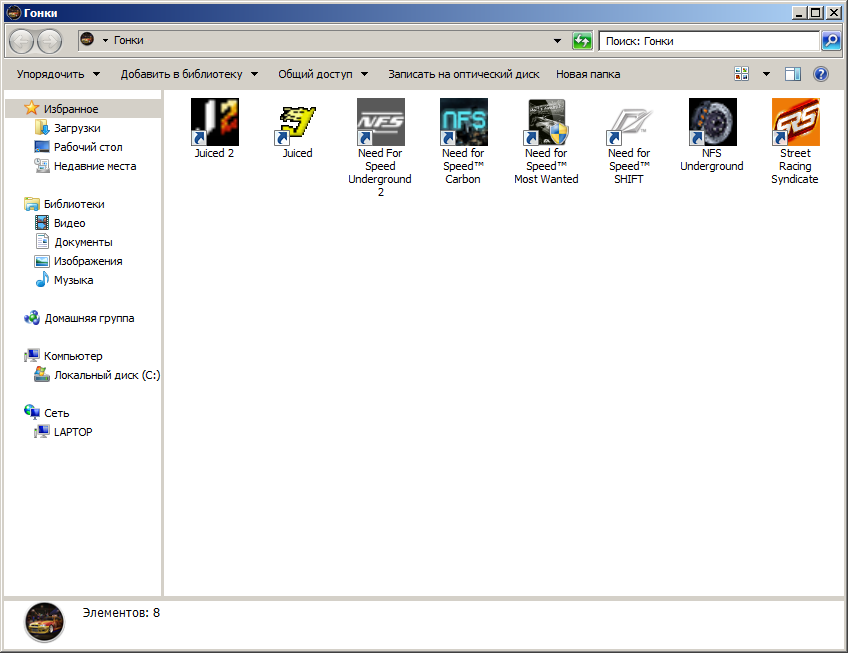Expand the address bar history arrow

click(x=557, y=41)
